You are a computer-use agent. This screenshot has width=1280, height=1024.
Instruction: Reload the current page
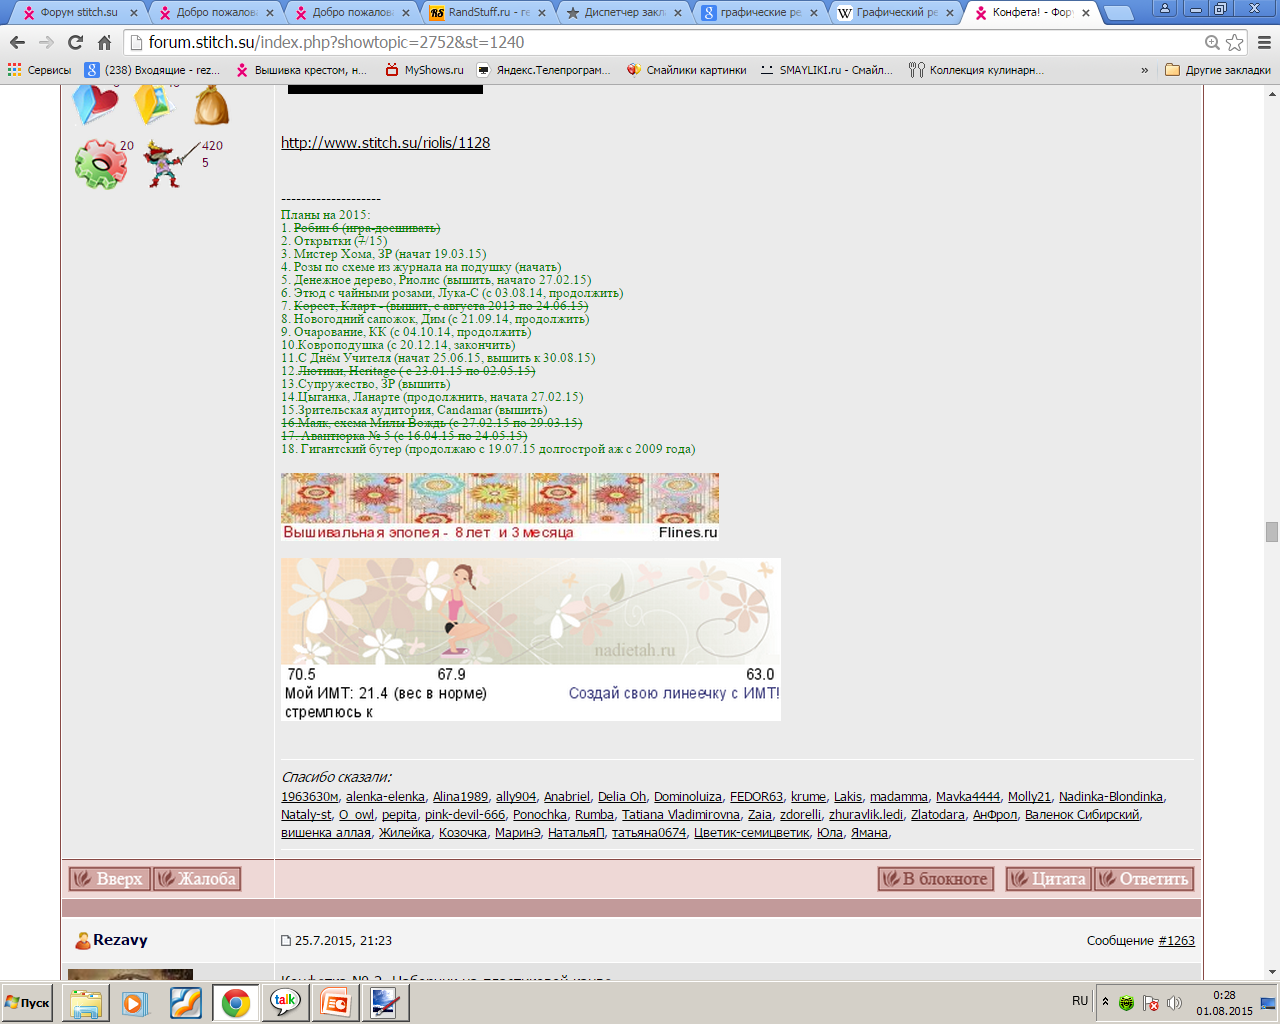[x=75, y=42]
